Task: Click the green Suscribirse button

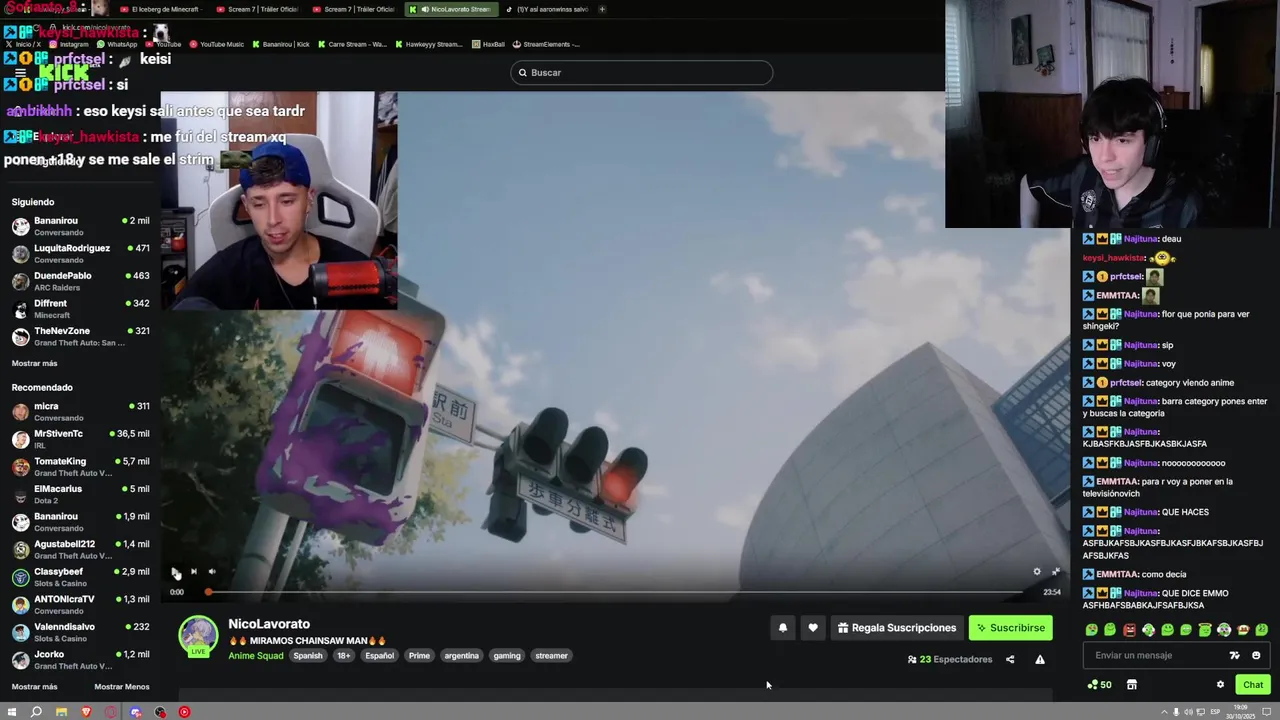Action: (1011, 628)
